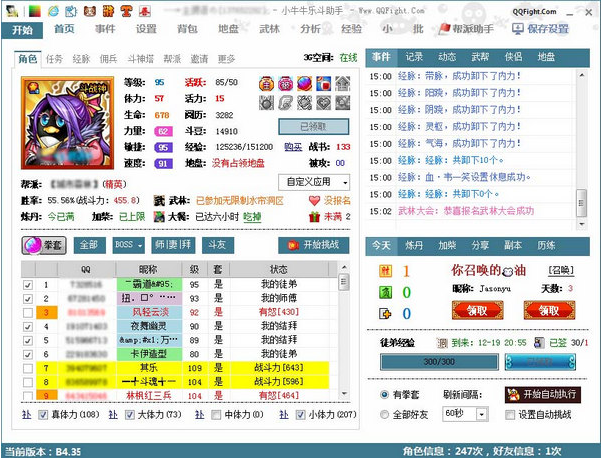Click the 吃掉 link
602x458 pixels.
click(x=252, y=217)
